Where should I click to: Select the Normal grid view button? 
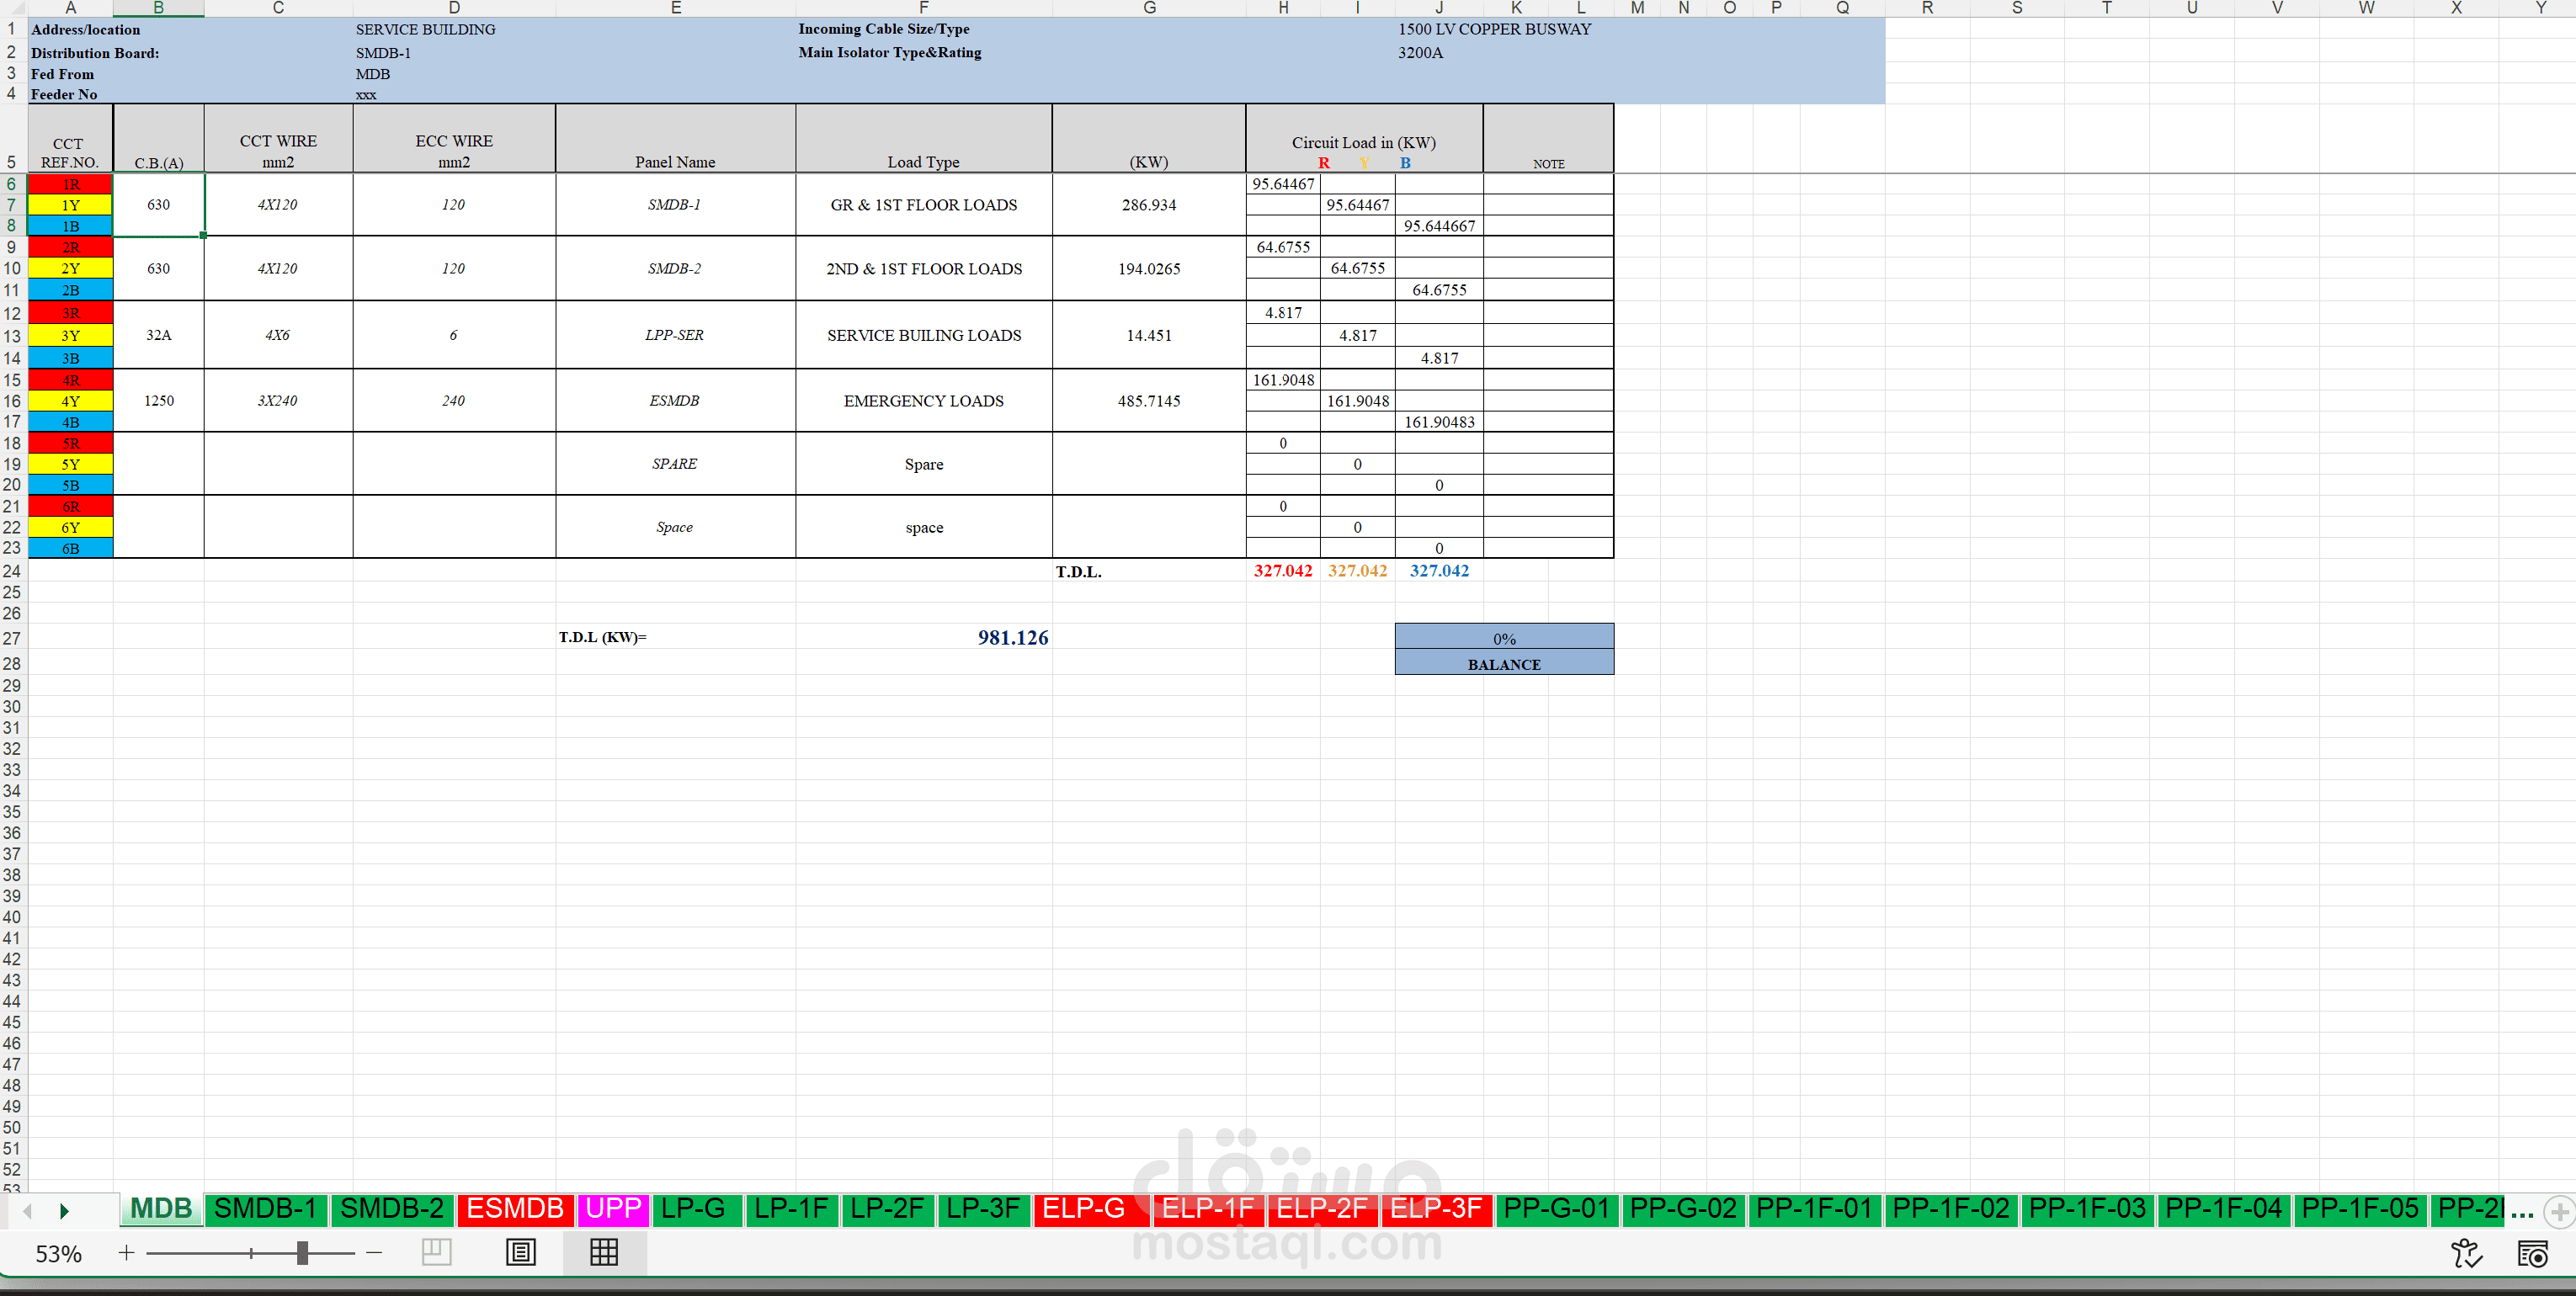[604, 1252]
